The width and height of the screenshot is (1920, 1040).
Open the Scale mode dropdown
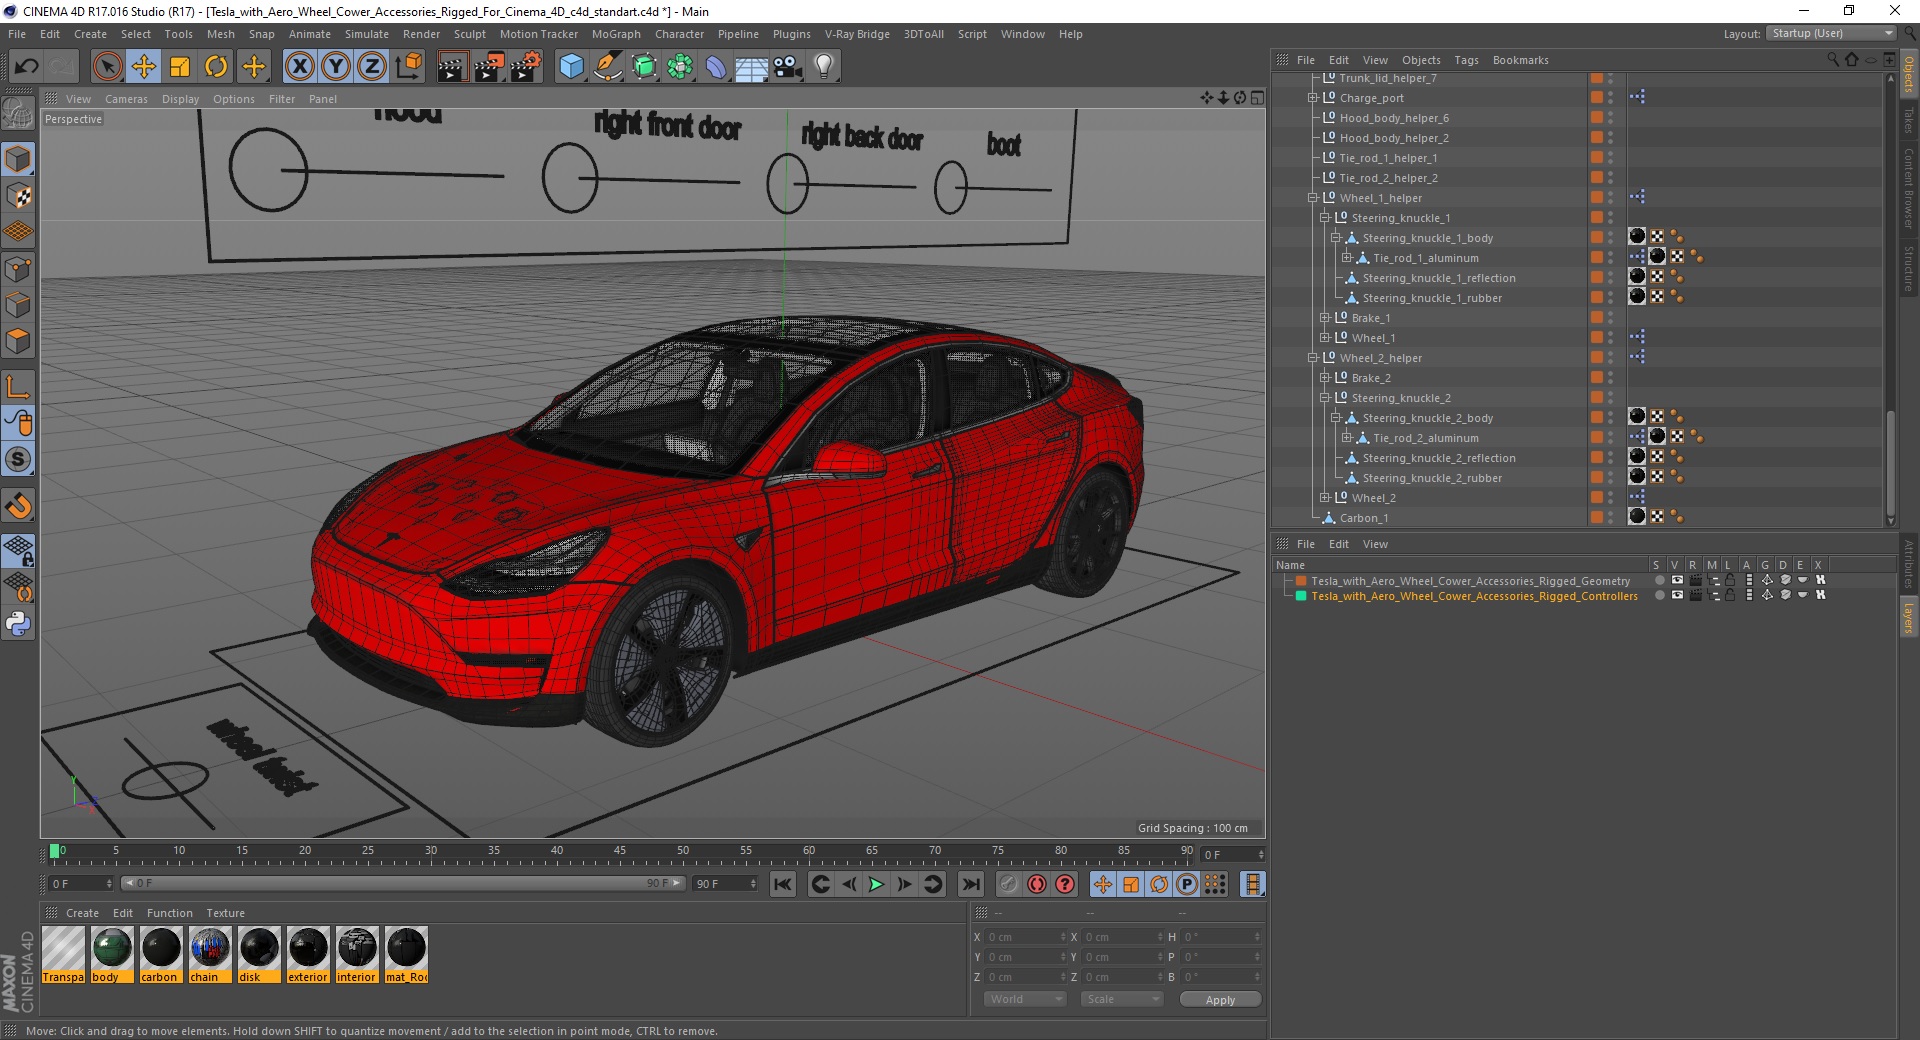(1122, 999)
